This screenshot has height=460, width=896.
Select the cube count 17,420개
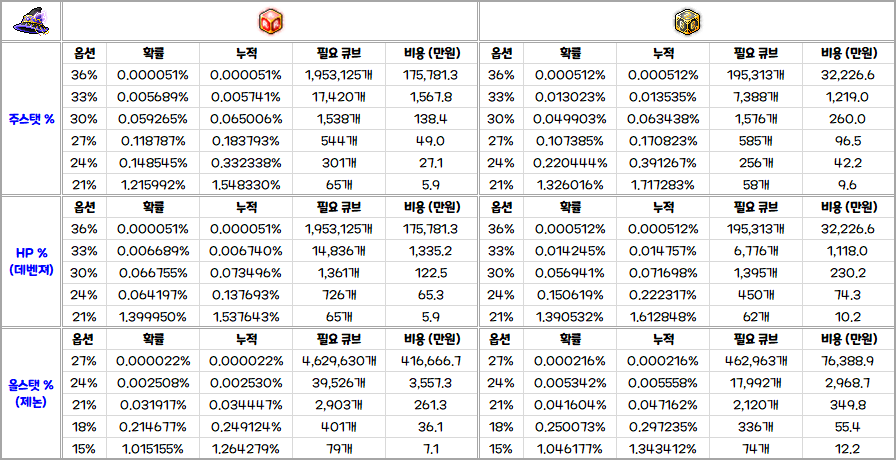(339, 97)
